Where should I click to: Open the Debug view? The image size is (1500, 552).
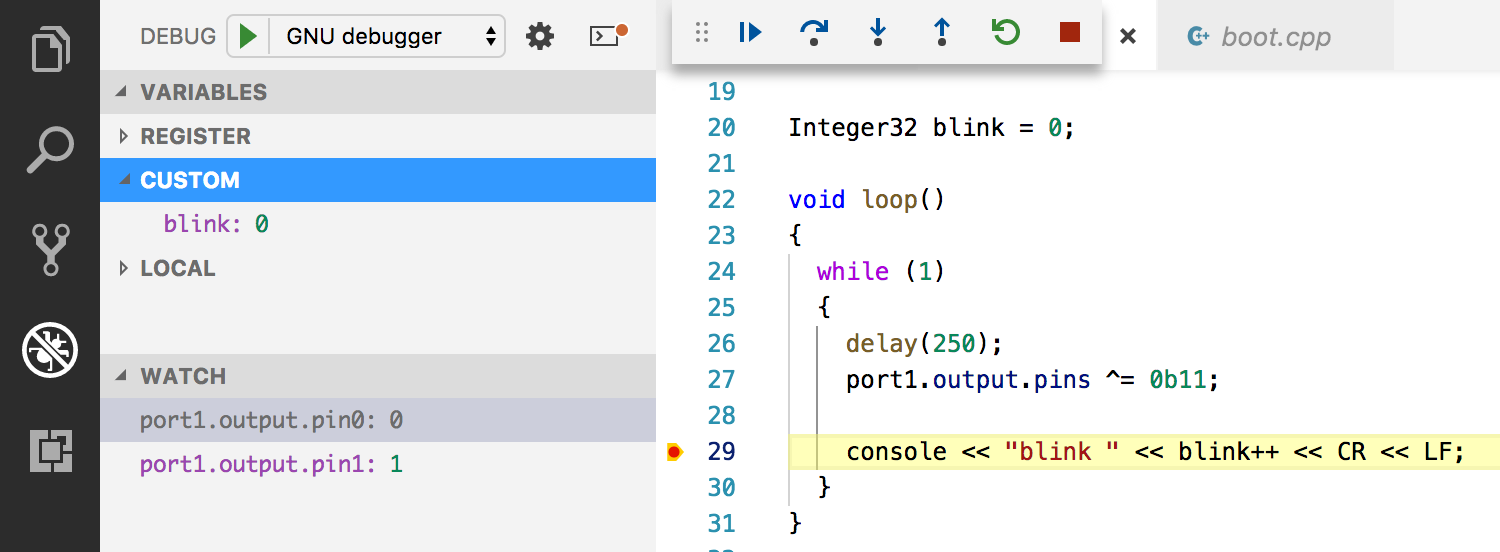[x=50, y=350]
